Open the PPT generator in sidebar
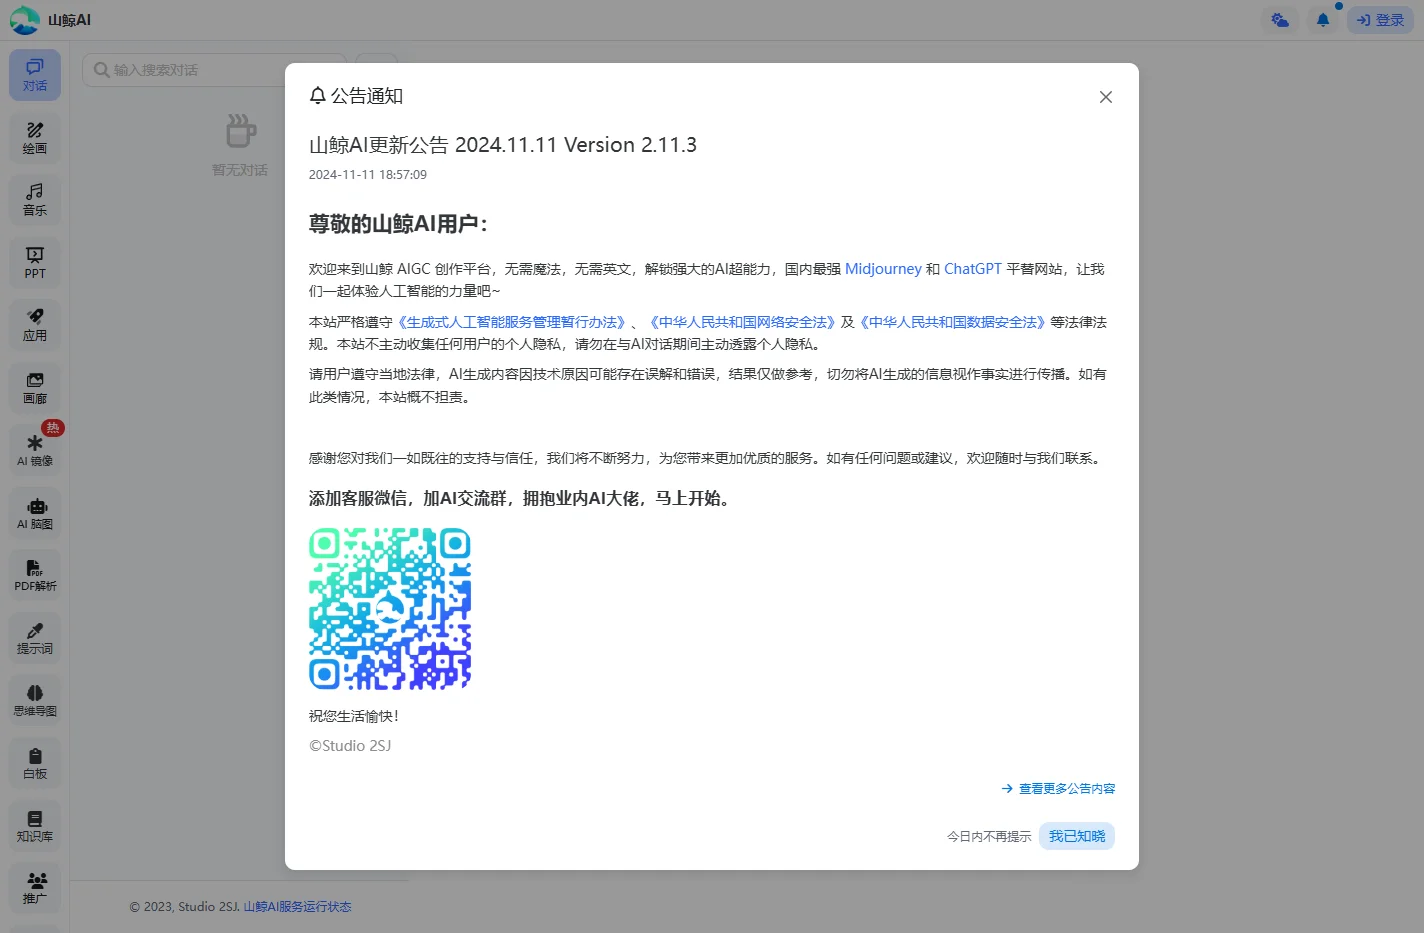The image size is (1424, 933). (x=35, y=263)
